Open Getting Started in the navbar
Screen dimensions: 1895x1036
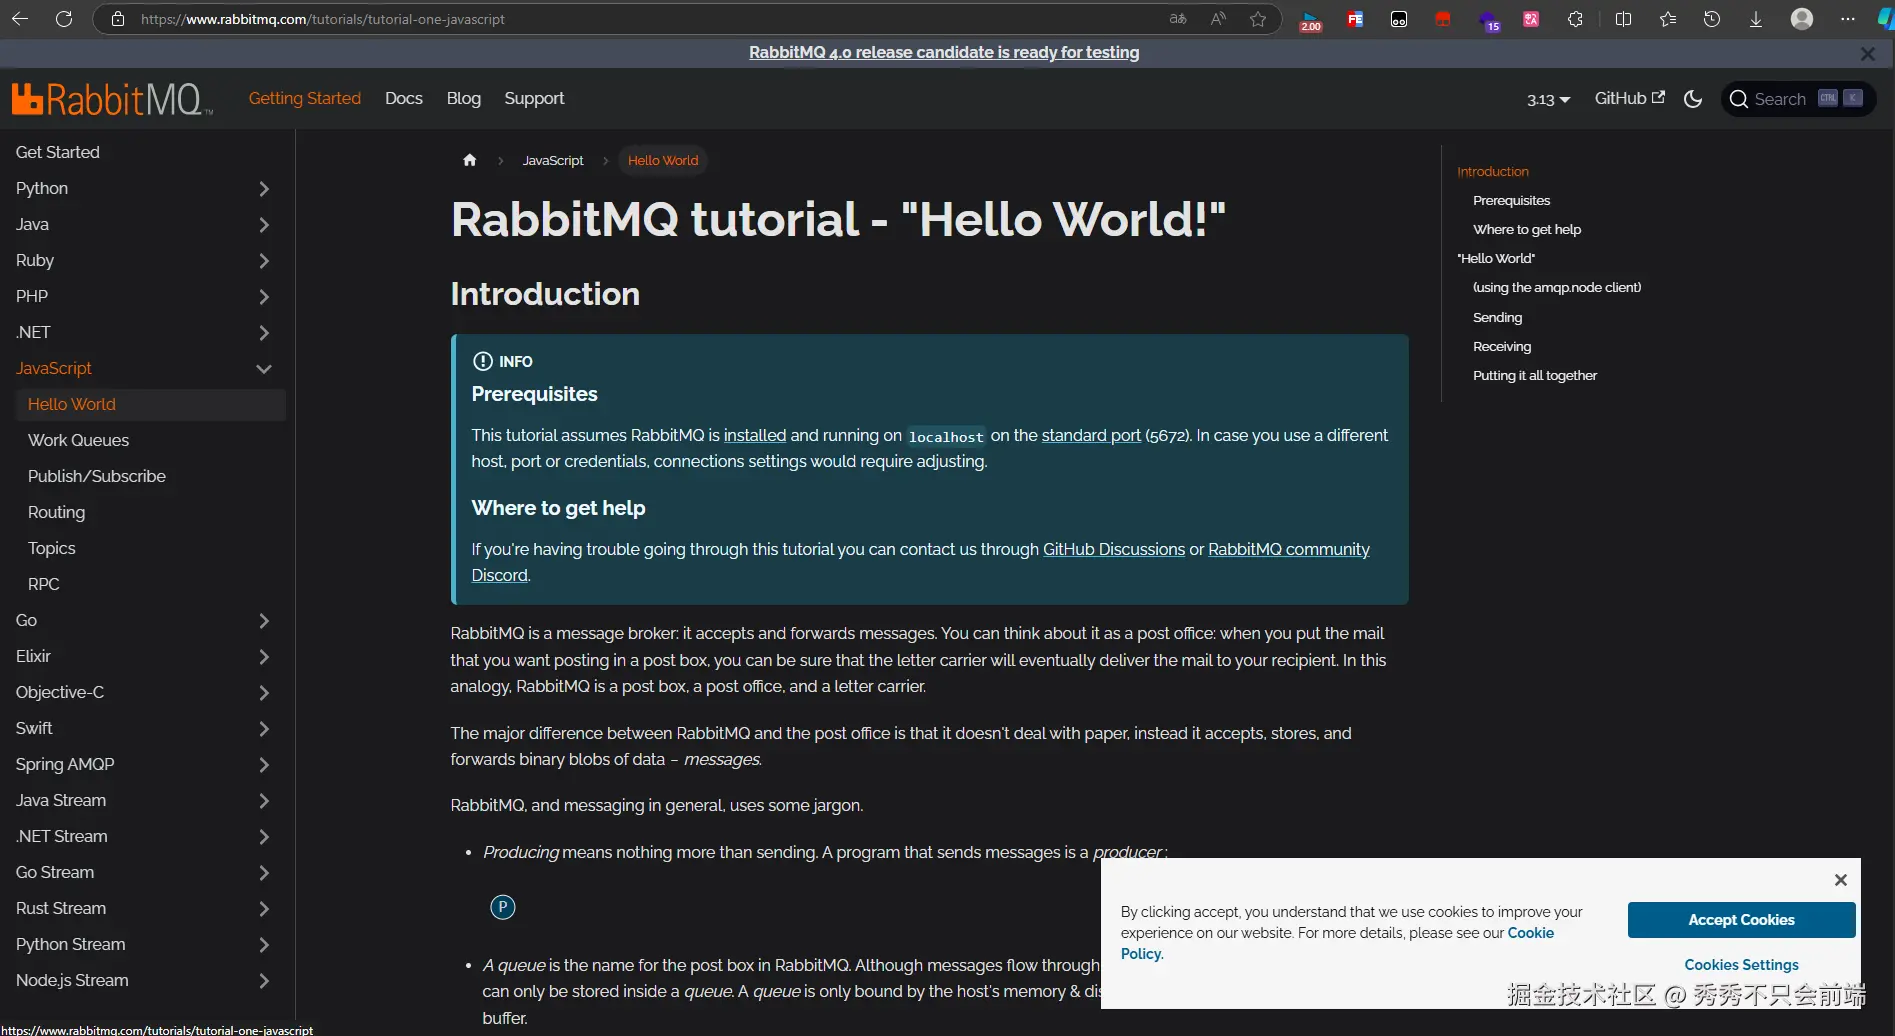[x=305, y=98]
